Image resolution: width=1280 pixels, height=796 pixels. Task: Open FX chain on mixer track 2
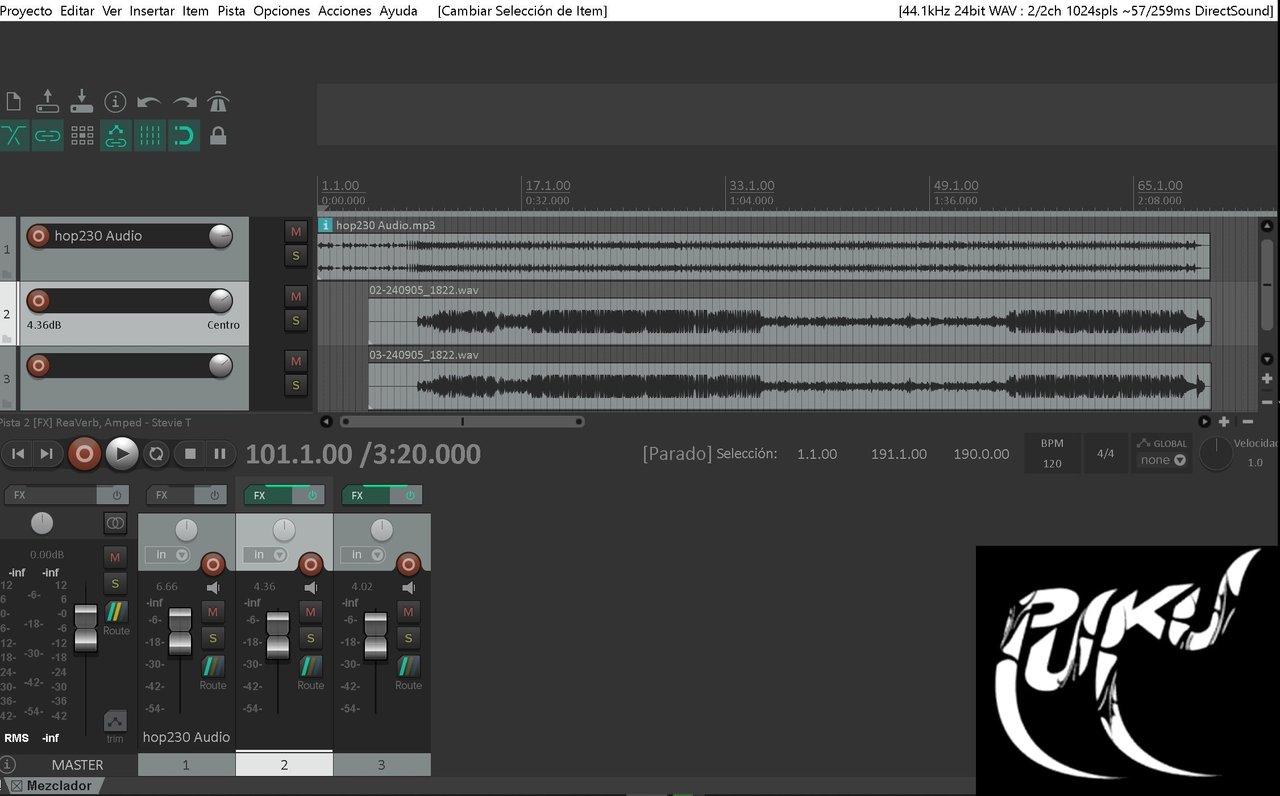(268, 495)
